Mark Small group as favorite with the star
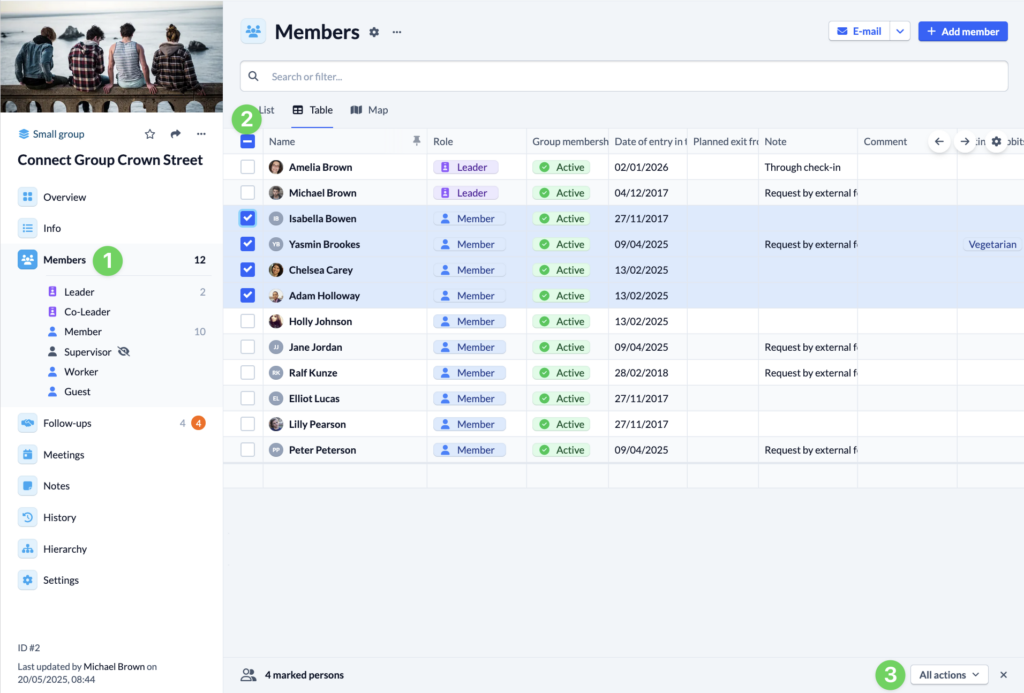The height and width of the screenshot is (693, 1024). tap(150, 133)
